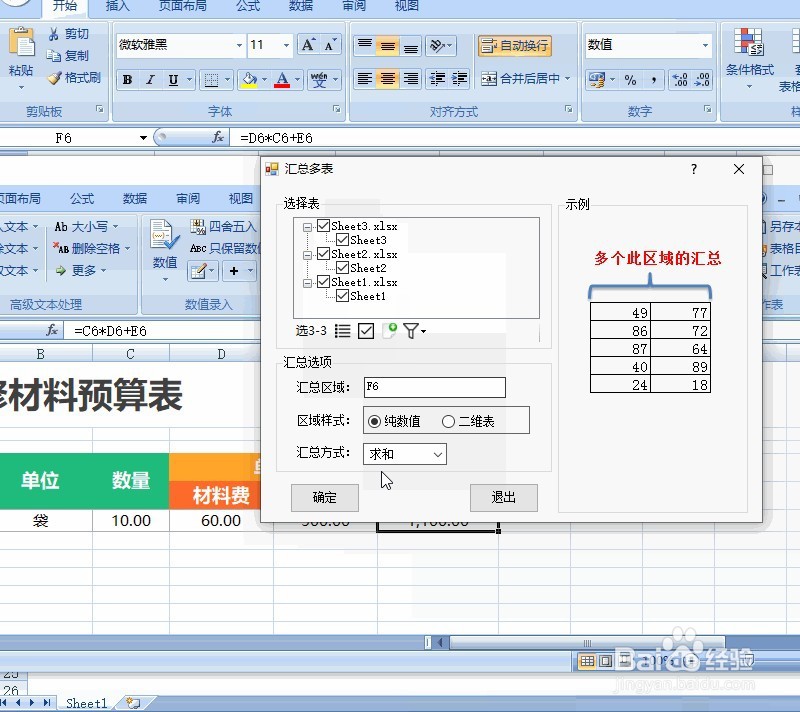Image resolution: width=800 pixels, height=712 pixels.
Task: Switch to the 公式 ribbon tab
Action: click(x=248, y=6)
